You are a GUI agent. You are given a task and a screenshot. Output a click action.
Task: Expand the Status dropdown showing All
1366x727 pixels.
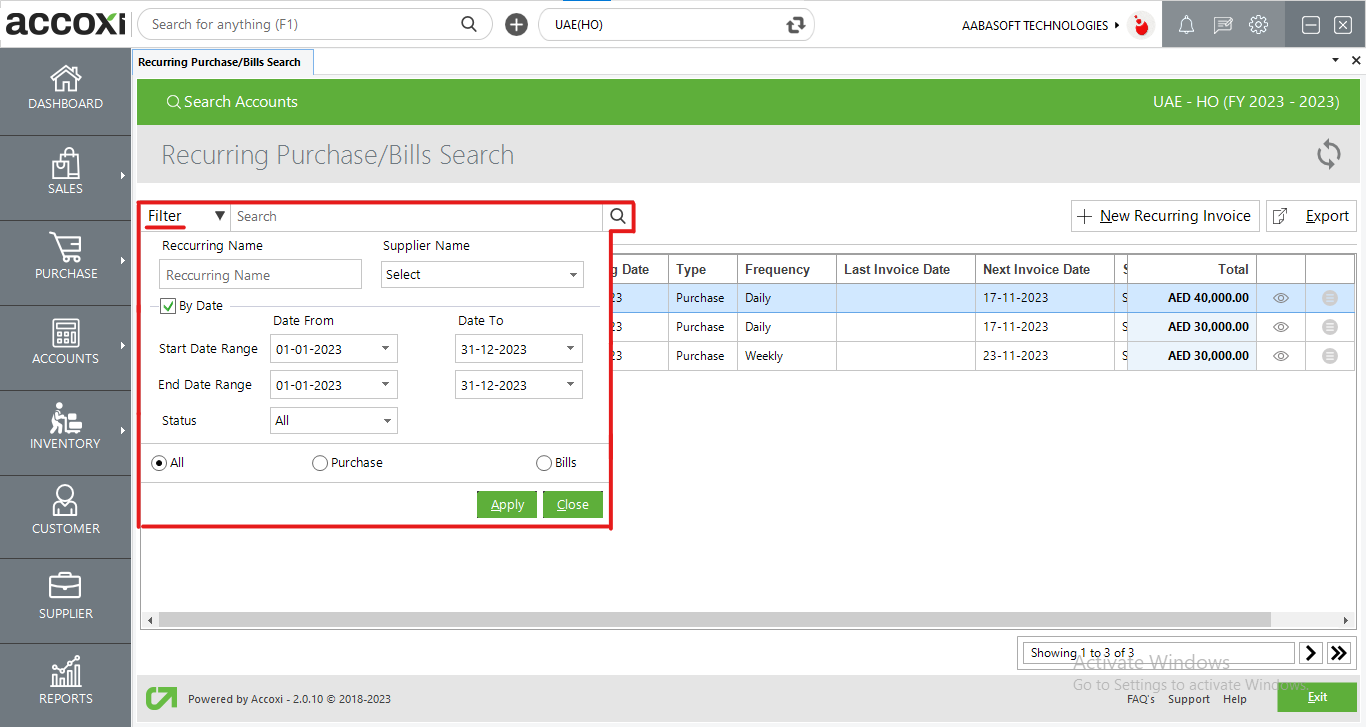tap(333, 420)
